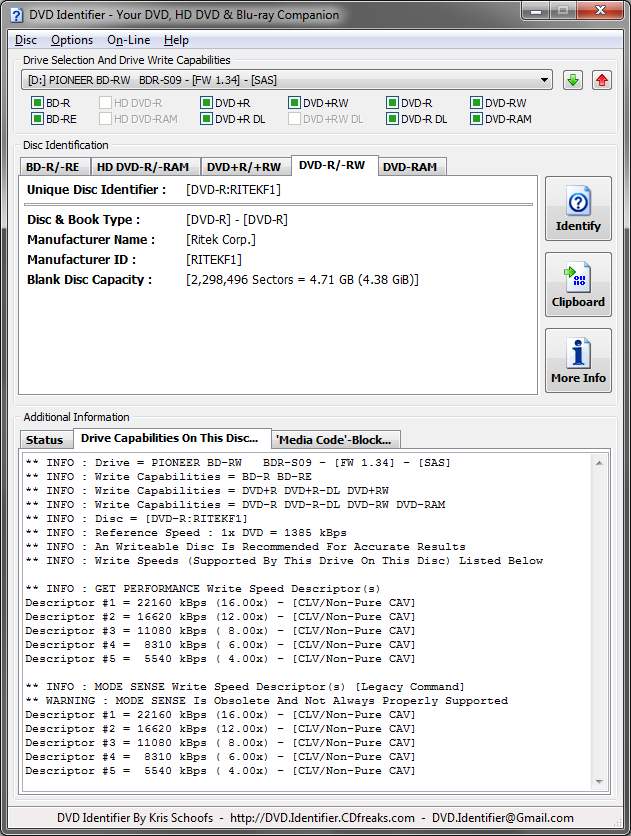The height and width of the screenshot is (836, 631).
Task: Close the DVD Identifier window
Action: click(601, 10)
